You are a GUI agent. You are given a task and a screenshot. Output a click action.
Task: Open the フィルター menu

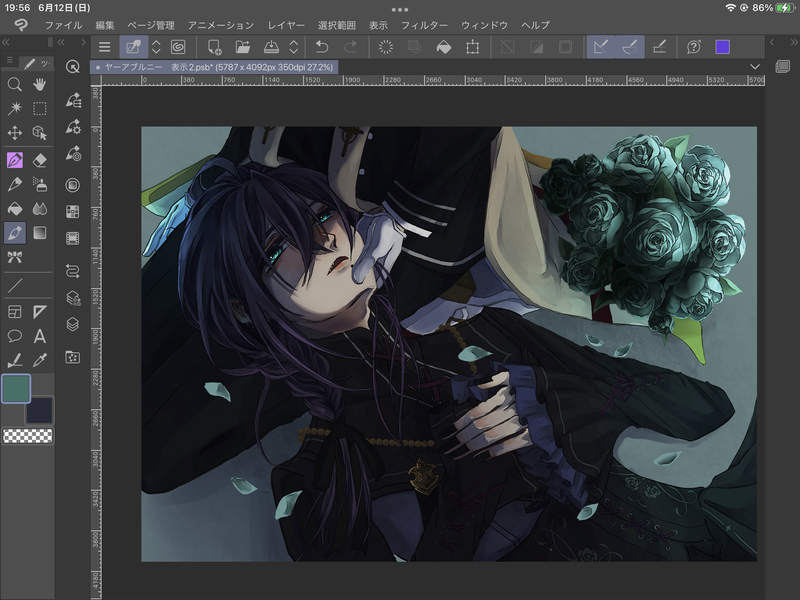pos(424,25)
